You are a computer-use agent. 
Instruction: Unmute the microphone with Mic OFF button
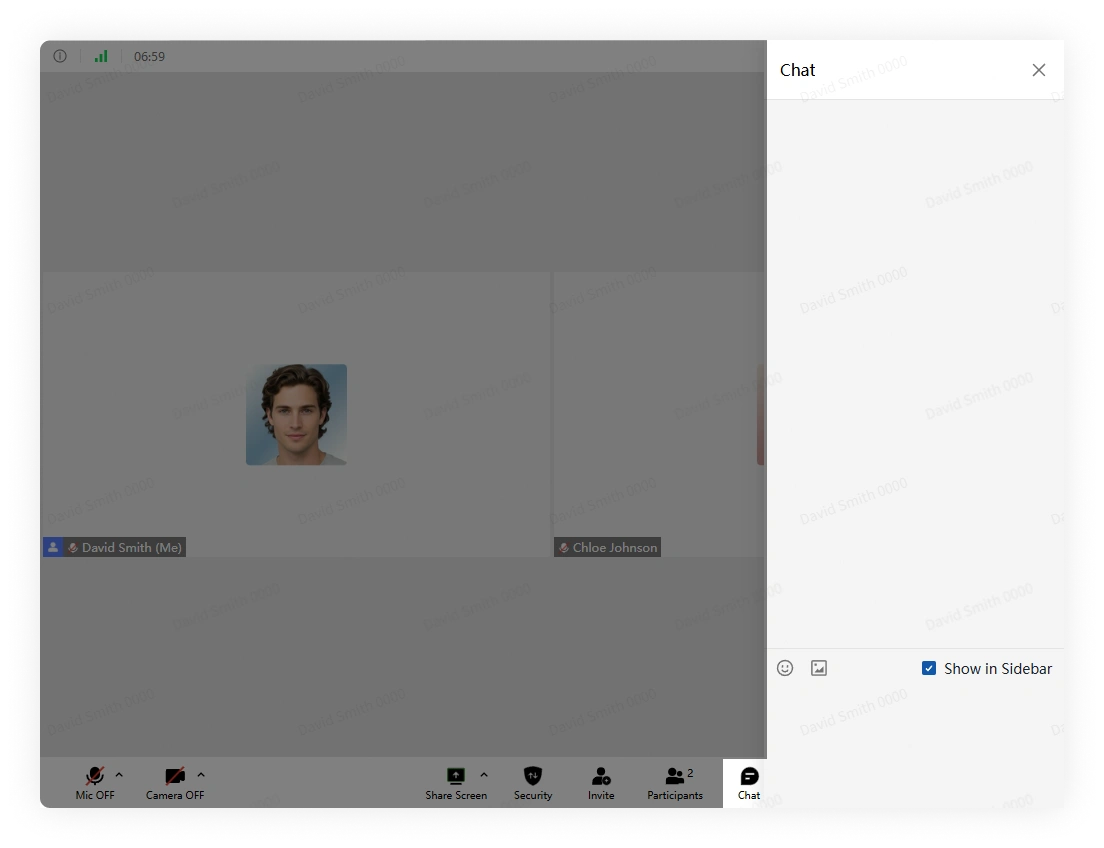click(95, 783)
